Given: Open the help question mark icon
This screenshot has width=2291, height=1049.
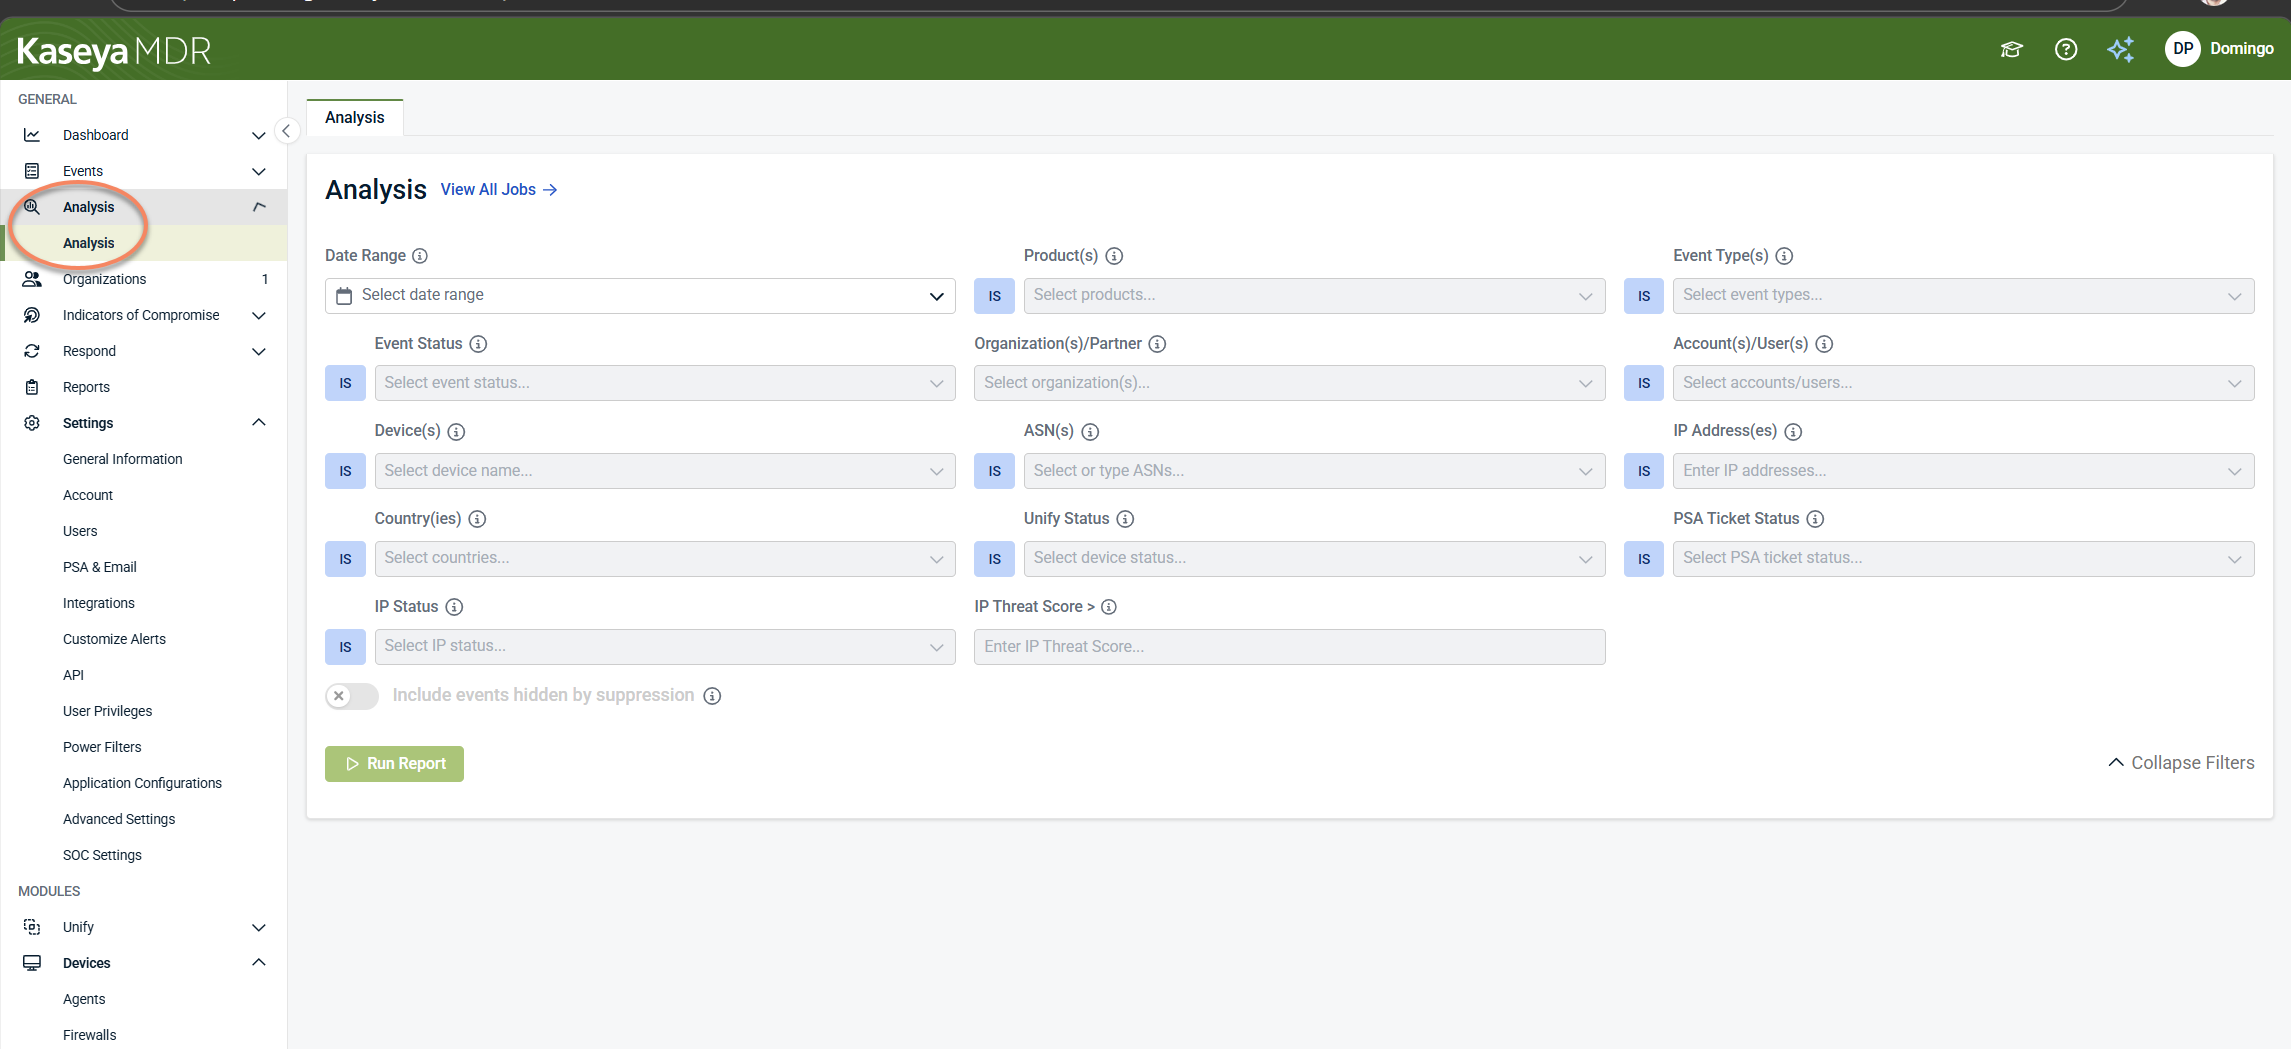Looking at the screenshot, I should [2065, 49].
